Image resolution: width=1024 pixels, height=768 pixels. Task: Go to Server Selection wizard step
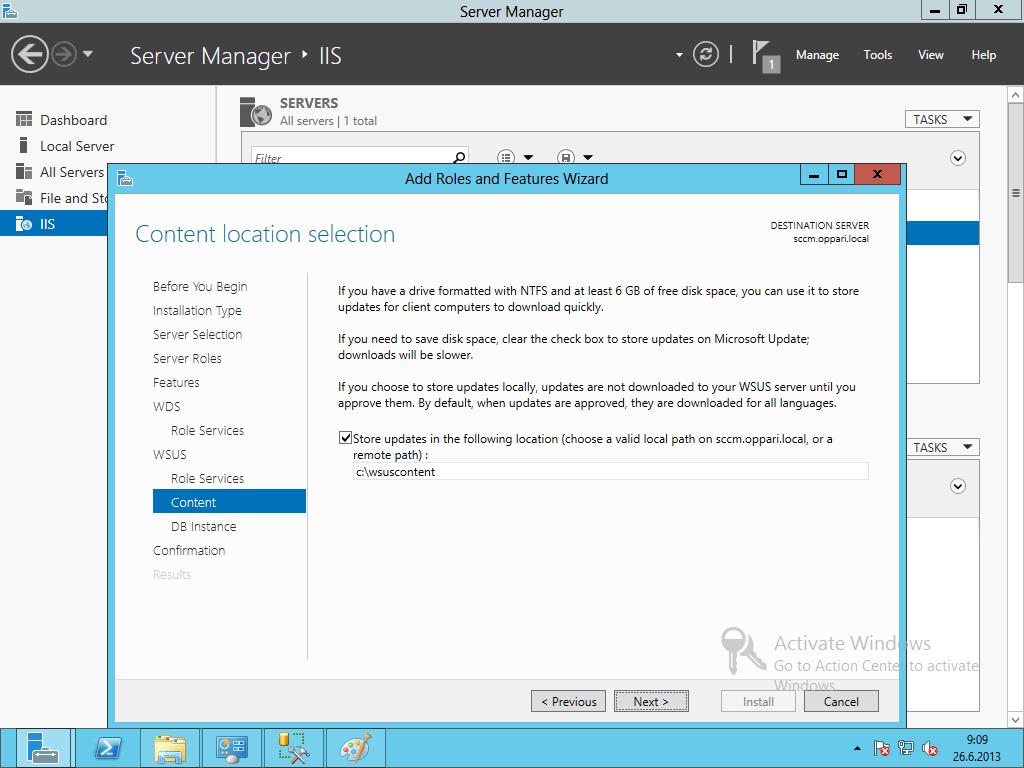197,334
